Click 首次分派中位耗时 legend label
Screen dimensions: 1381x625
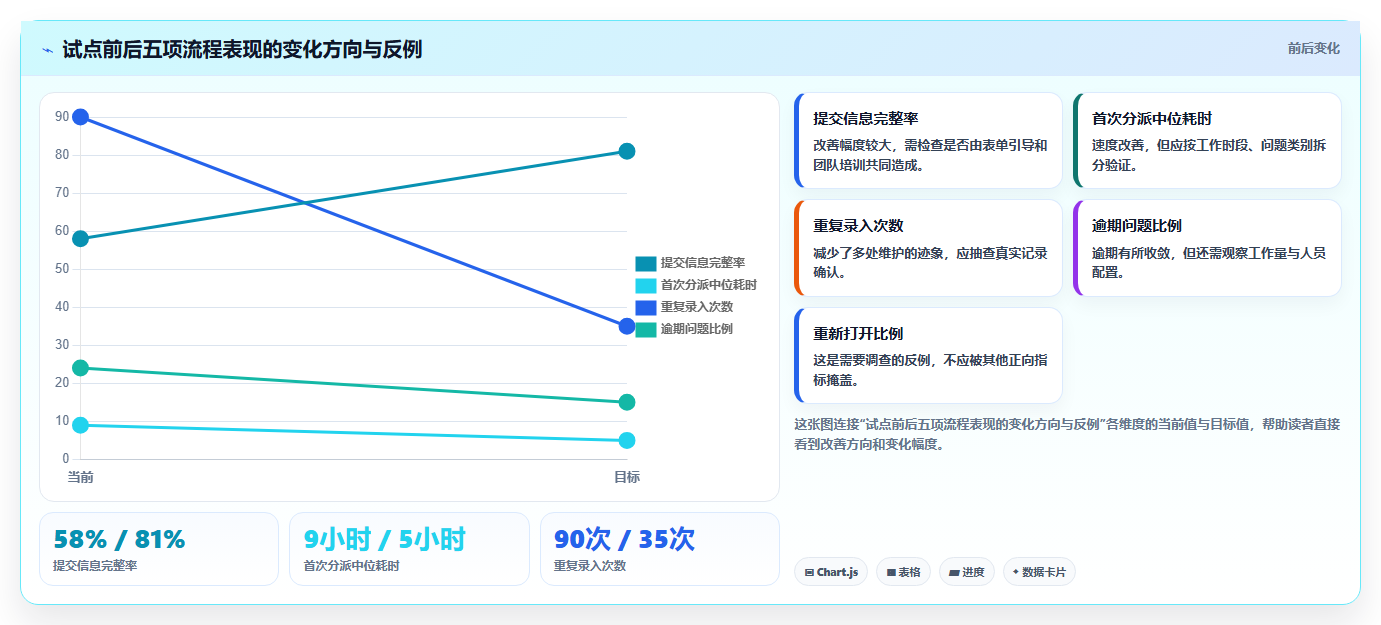pyautogui.click(x=708, y=285)
